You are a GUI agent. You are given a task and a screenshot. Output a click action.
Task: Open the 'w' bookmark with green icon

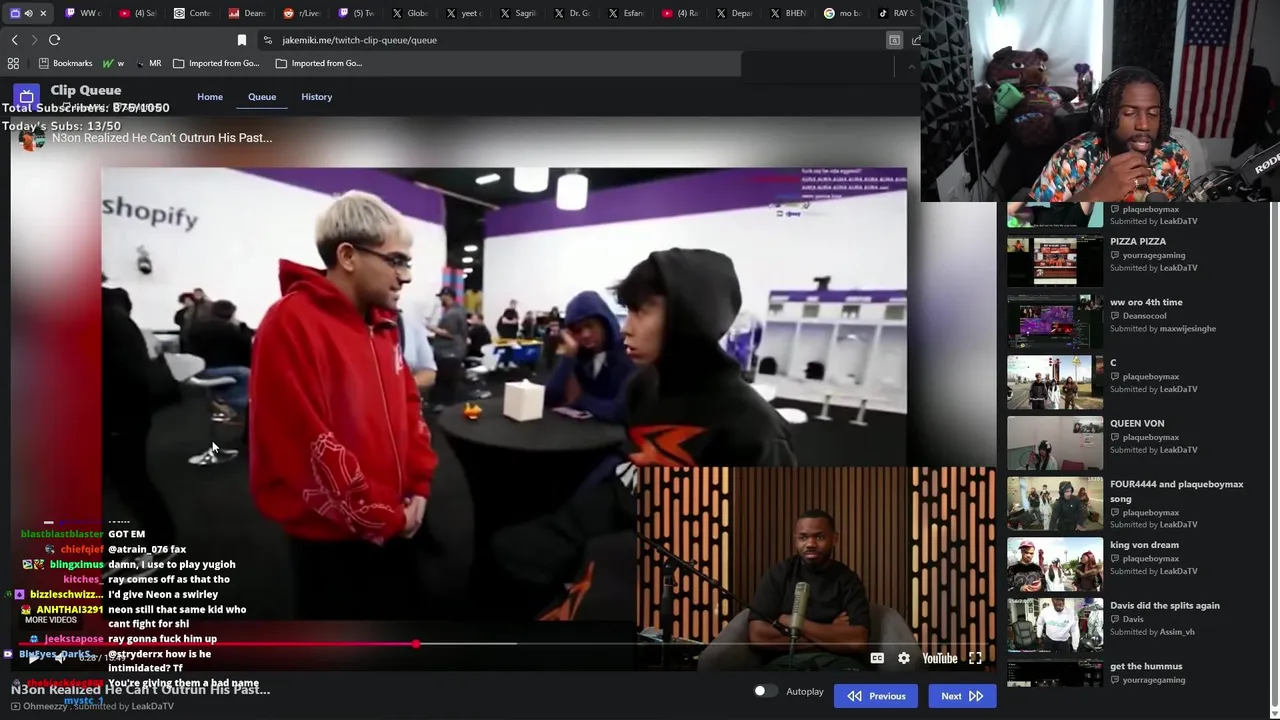(113, 63)
